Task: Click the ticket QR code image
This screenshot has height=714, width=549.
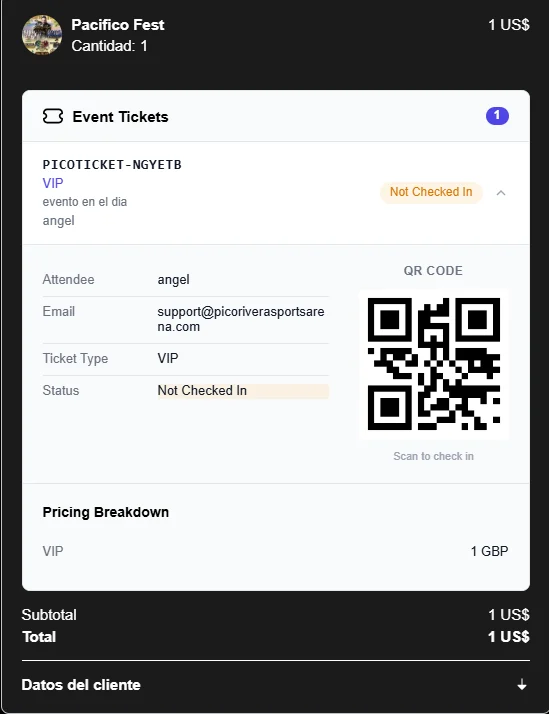Action: pyautogui.click(x=433, y=364)
